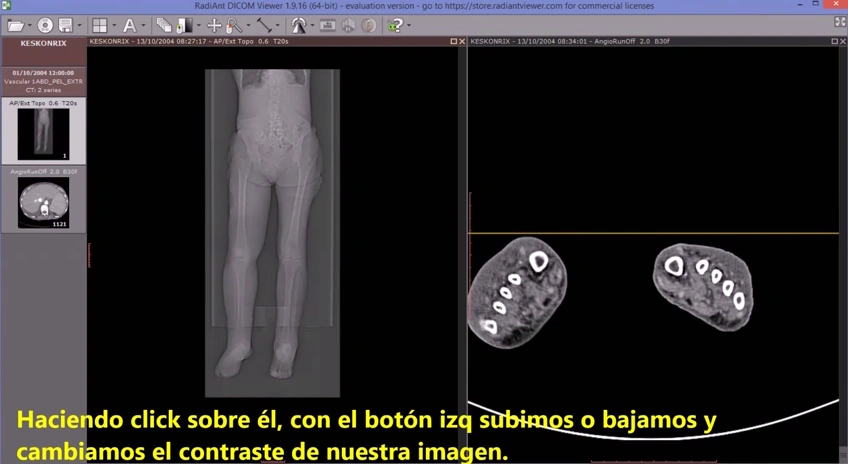Click the floppy disk export icon
The image size is (848, 464).
click(65, 25)
